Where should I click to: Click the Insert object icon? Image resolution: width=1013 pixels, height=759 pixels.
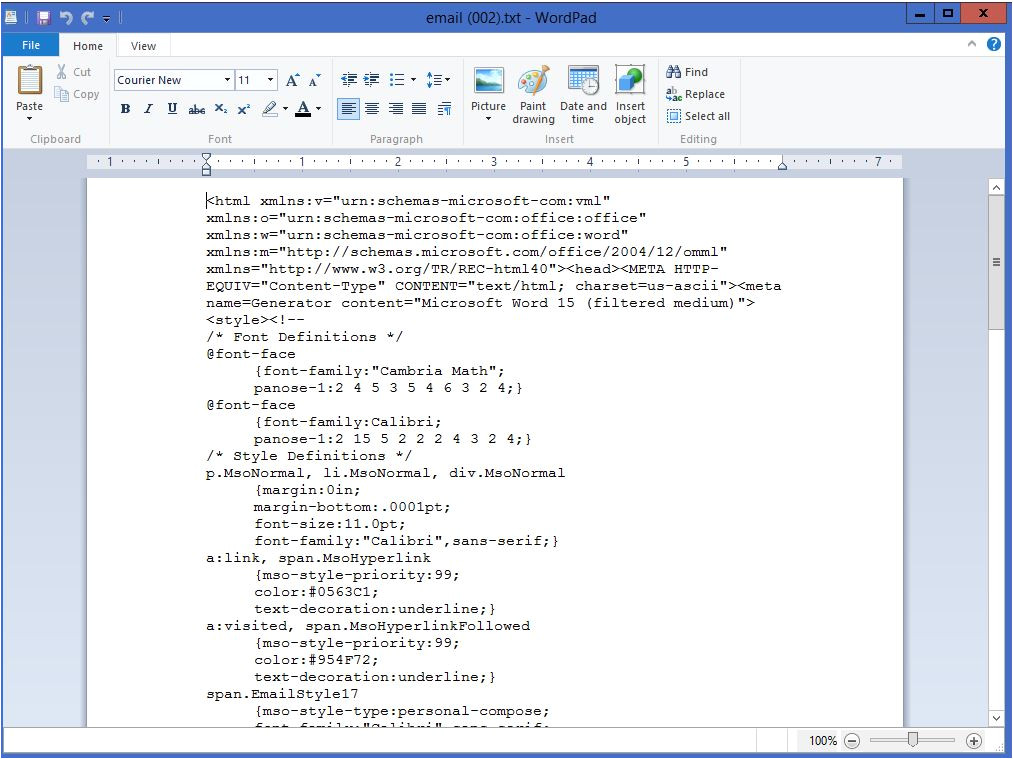[x=630, y=81]
